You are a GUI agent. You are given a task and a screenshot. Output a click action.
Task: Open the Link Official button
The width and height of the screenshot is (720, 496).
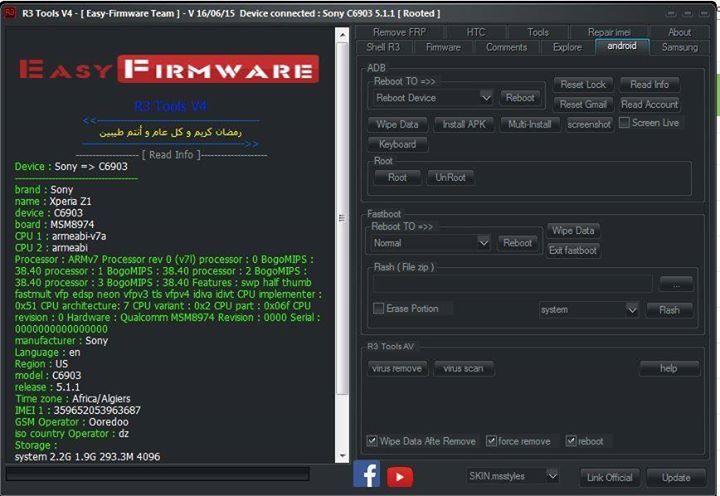point(610,478)
